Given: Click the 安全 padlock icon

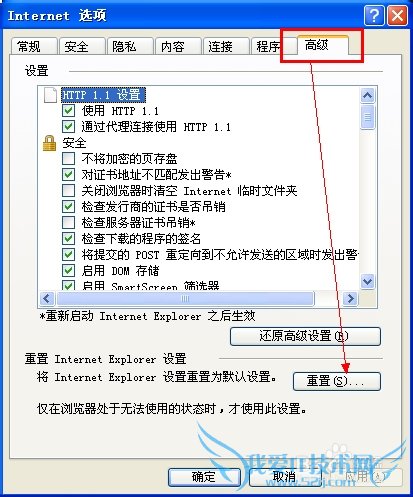Looking at the screenshot, I should click(49, 143).
